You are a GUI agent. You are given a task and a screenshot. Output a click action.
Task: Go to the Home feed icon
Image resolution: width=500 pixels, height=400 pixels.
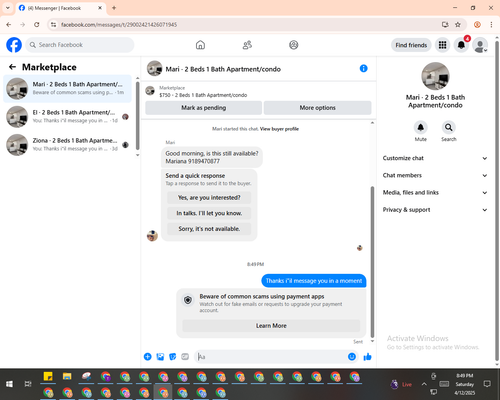pos(200,45)
